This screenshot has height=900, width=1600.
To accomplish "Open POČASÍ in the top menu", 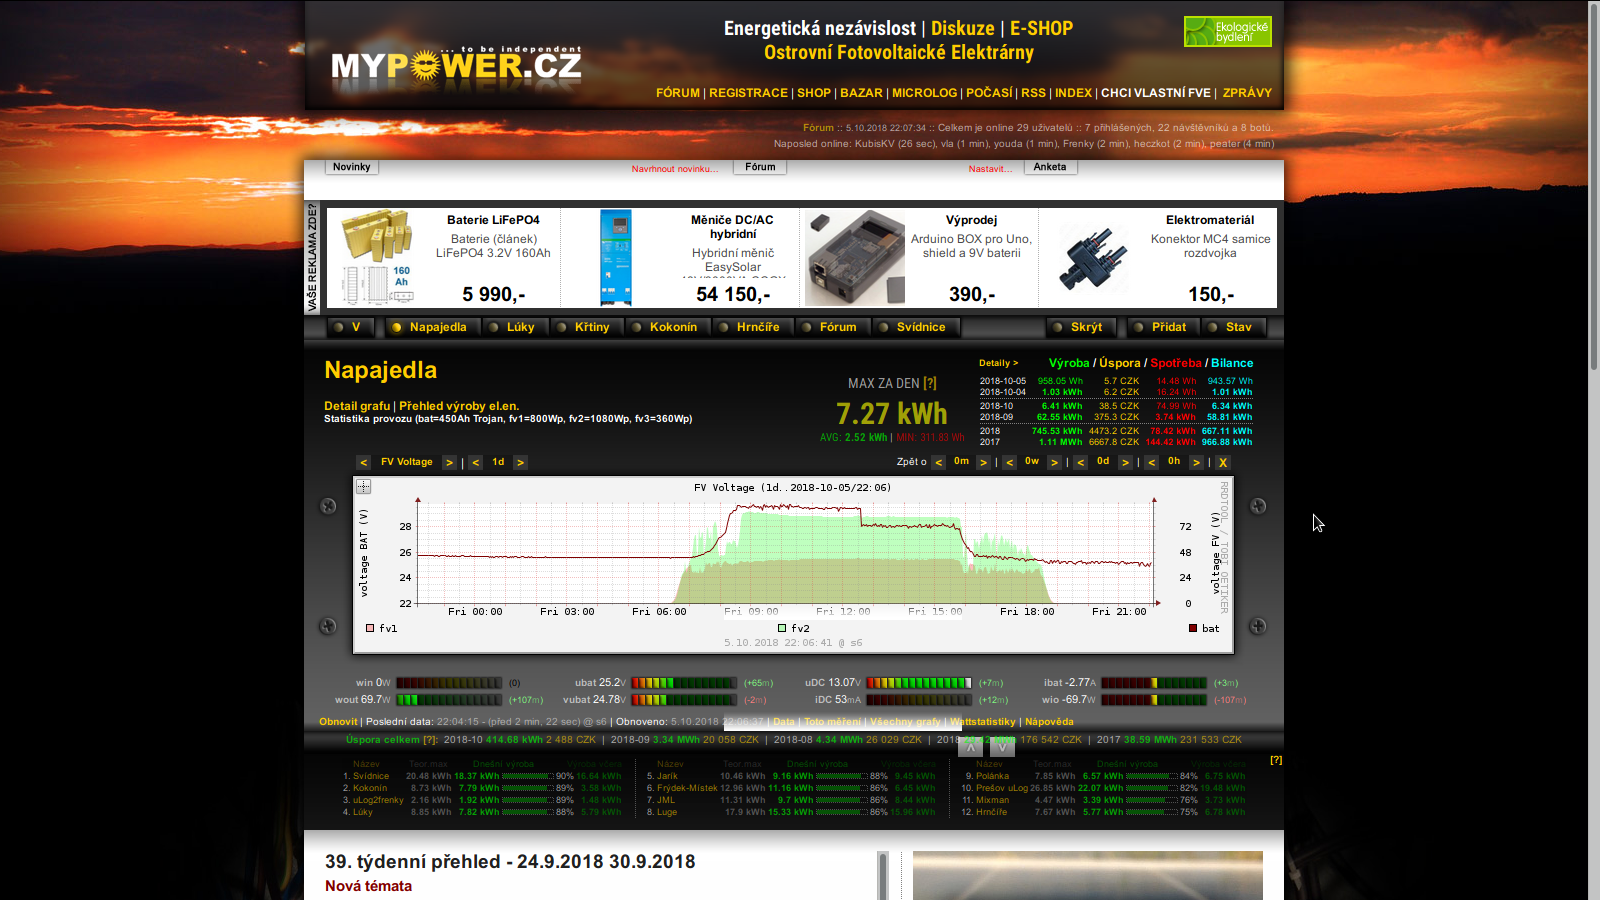I will point(989,93).
